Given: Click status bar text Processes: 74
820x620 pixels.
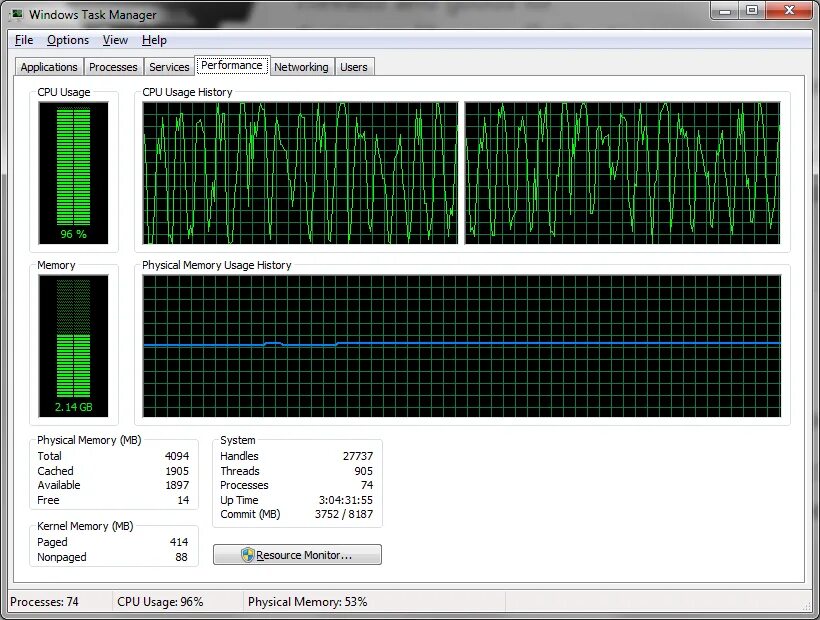Looking at the screenshot, I should (44, 602).
